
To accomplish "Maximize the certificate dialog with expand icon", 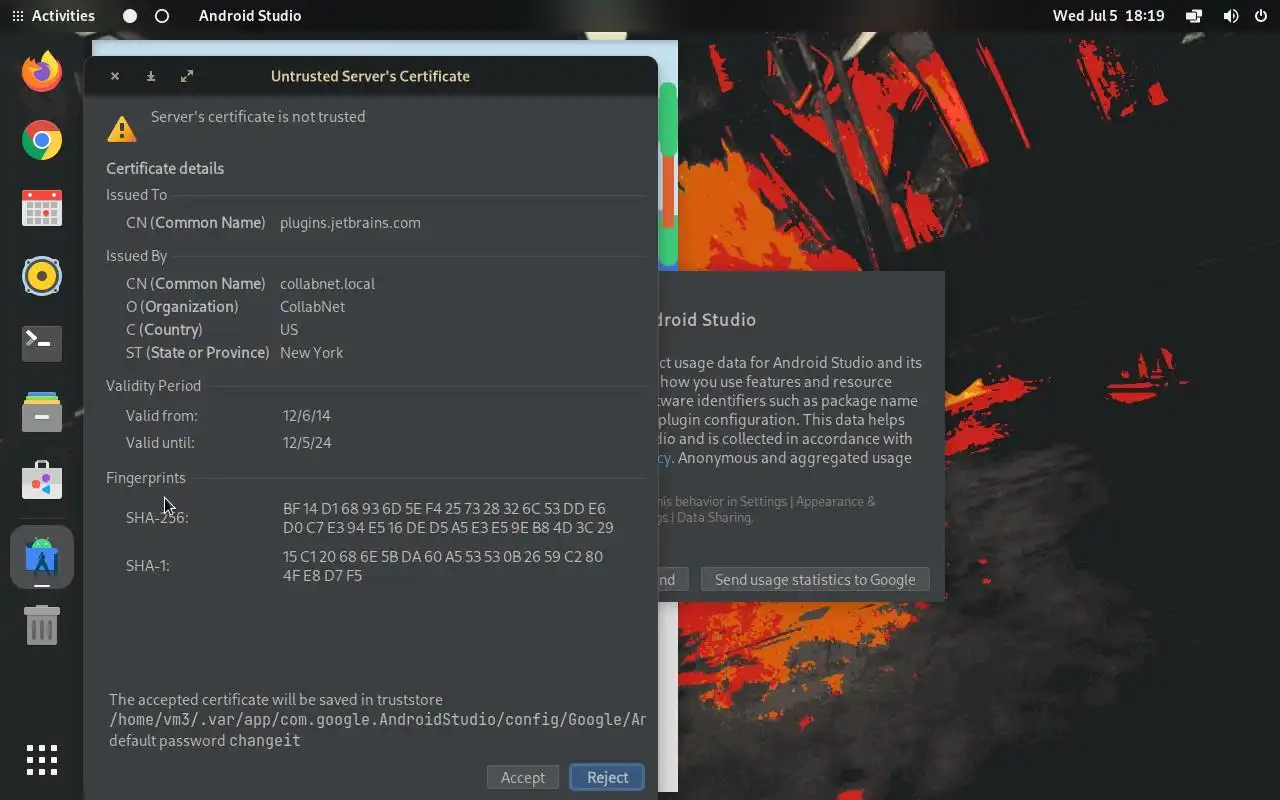I will tap(187, 76).
